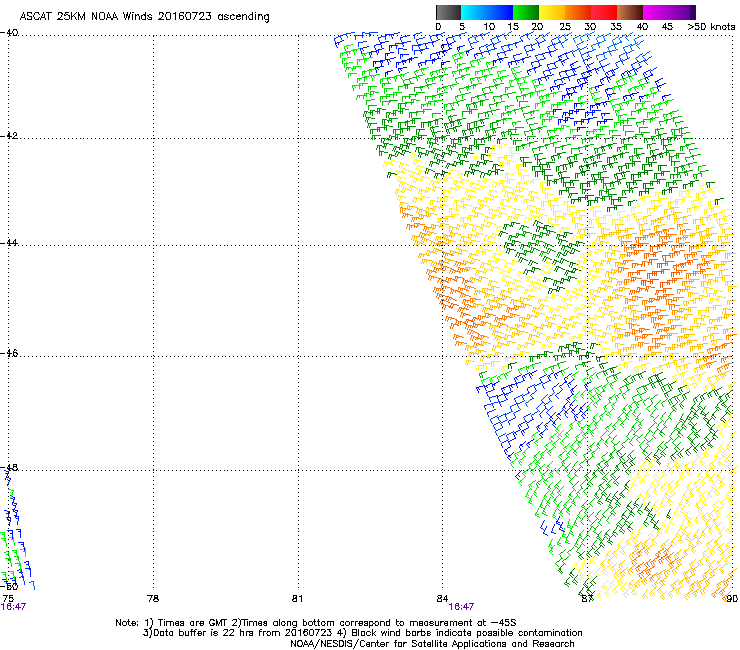Click the latitude axis label '-44'
The width and height of the screenshot is (740, 650).
tap(9, 242)
